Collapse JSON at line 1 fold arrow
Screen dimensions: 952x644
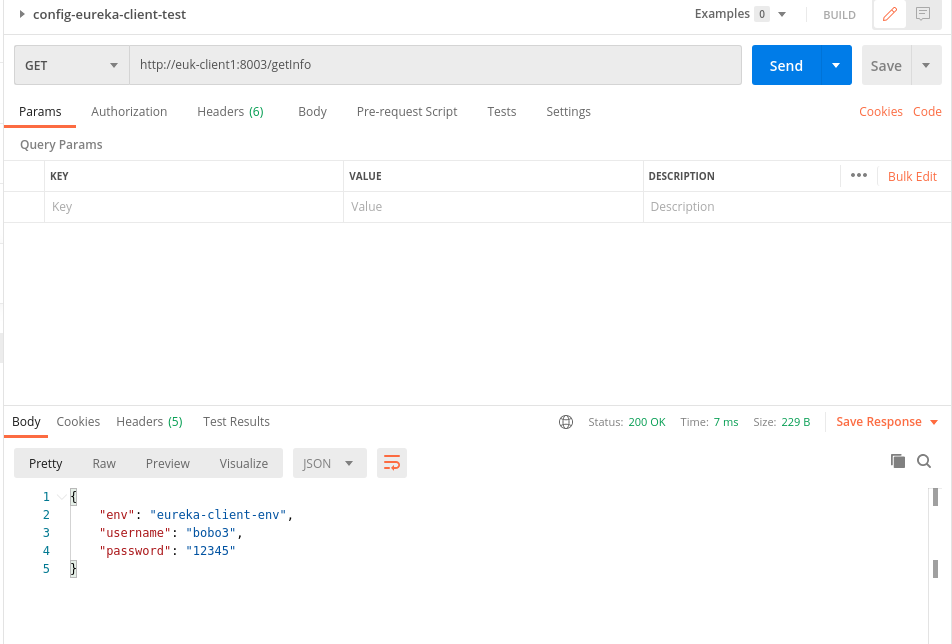coord(61,497)
